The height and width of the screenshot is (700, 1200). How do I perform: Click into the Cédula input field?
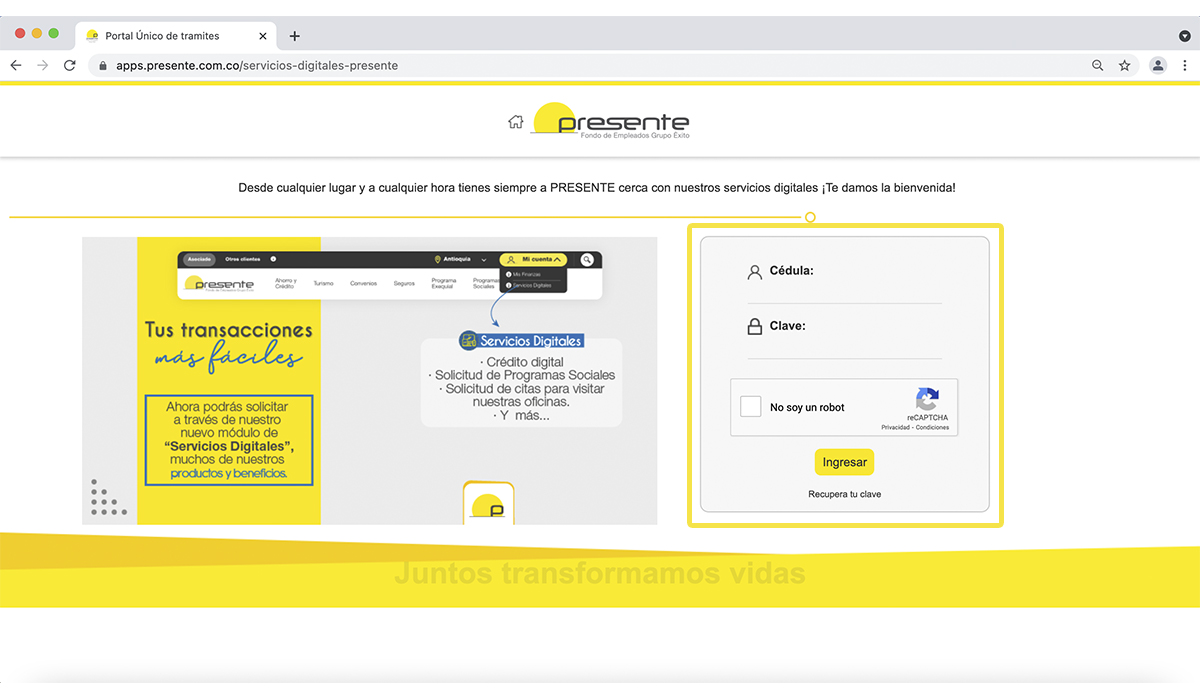(x=845, y=291)
